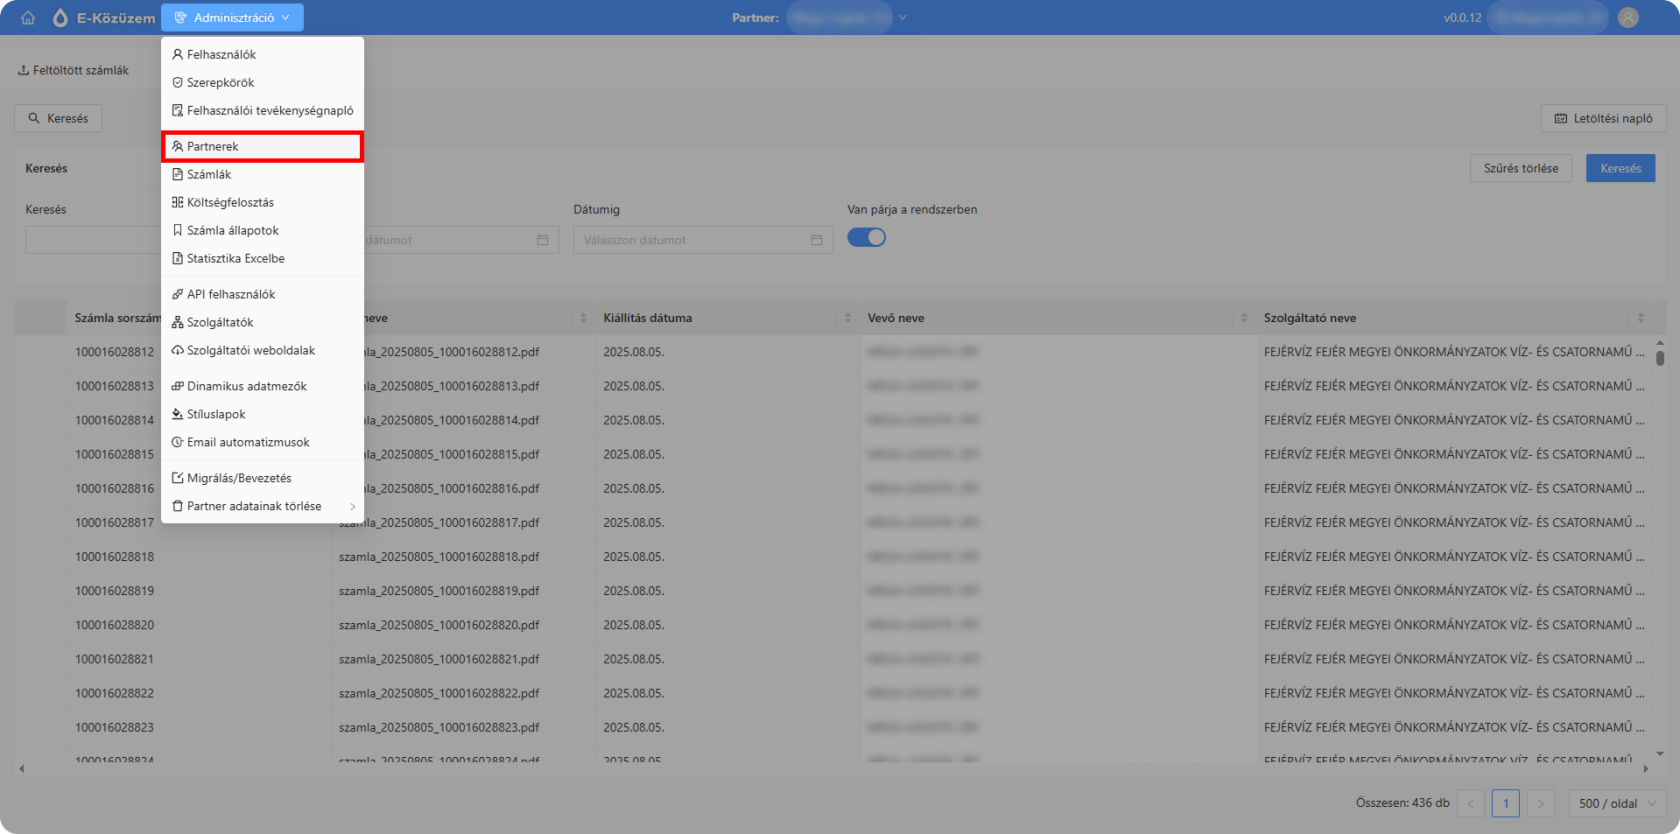1680x834 pixels.
Task: Click horizontal scroll left arrow
Action: click(x=21, y=769)
